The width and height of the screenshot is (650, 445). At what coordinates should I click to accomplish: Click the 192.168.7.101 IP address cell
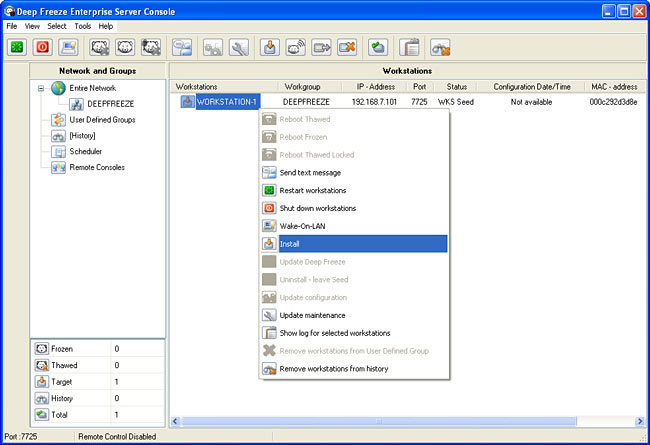pos(374,102)
